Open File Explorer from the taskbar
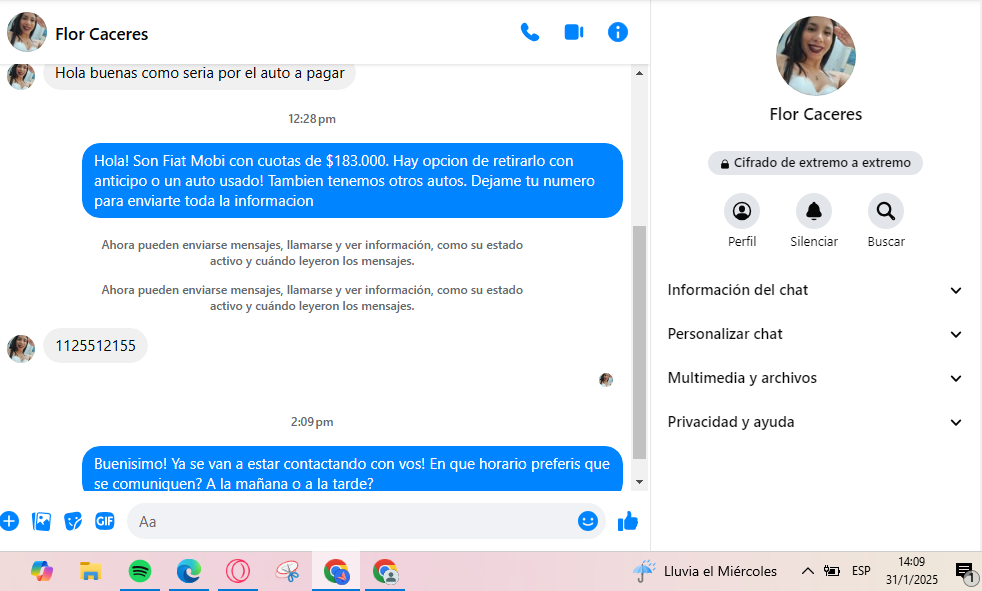The width and height of the screenshot is (982, 591). 91,571
